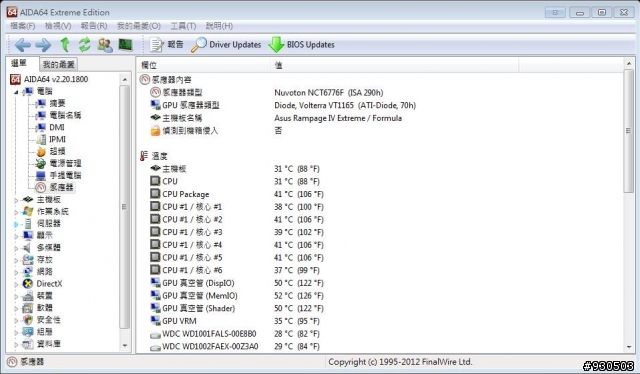Open the 報告(R) menu
The height and width of the screenshot is (374, 640).
pyautogui.click(x=94, y=26)
